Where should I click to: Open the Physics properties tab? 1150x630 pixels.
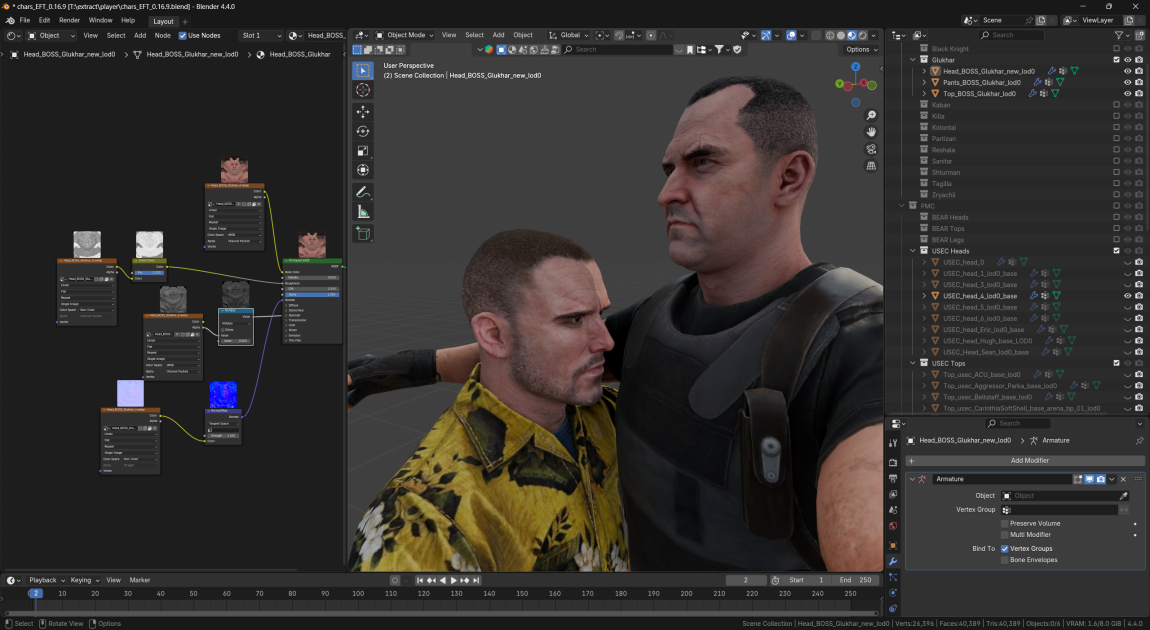click(893, 593)
